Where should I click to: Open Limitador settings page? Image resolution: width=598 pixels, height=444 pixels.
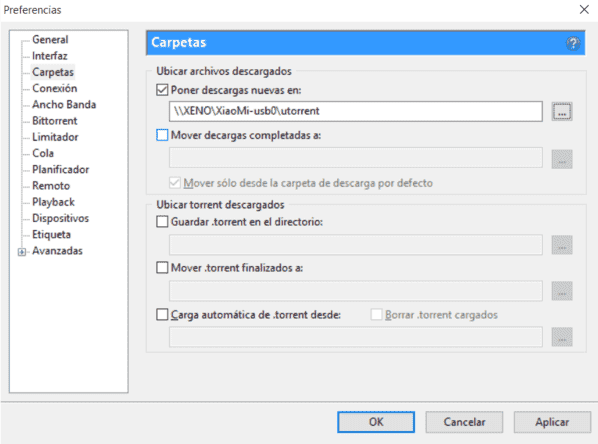click(x=55, y=137)
